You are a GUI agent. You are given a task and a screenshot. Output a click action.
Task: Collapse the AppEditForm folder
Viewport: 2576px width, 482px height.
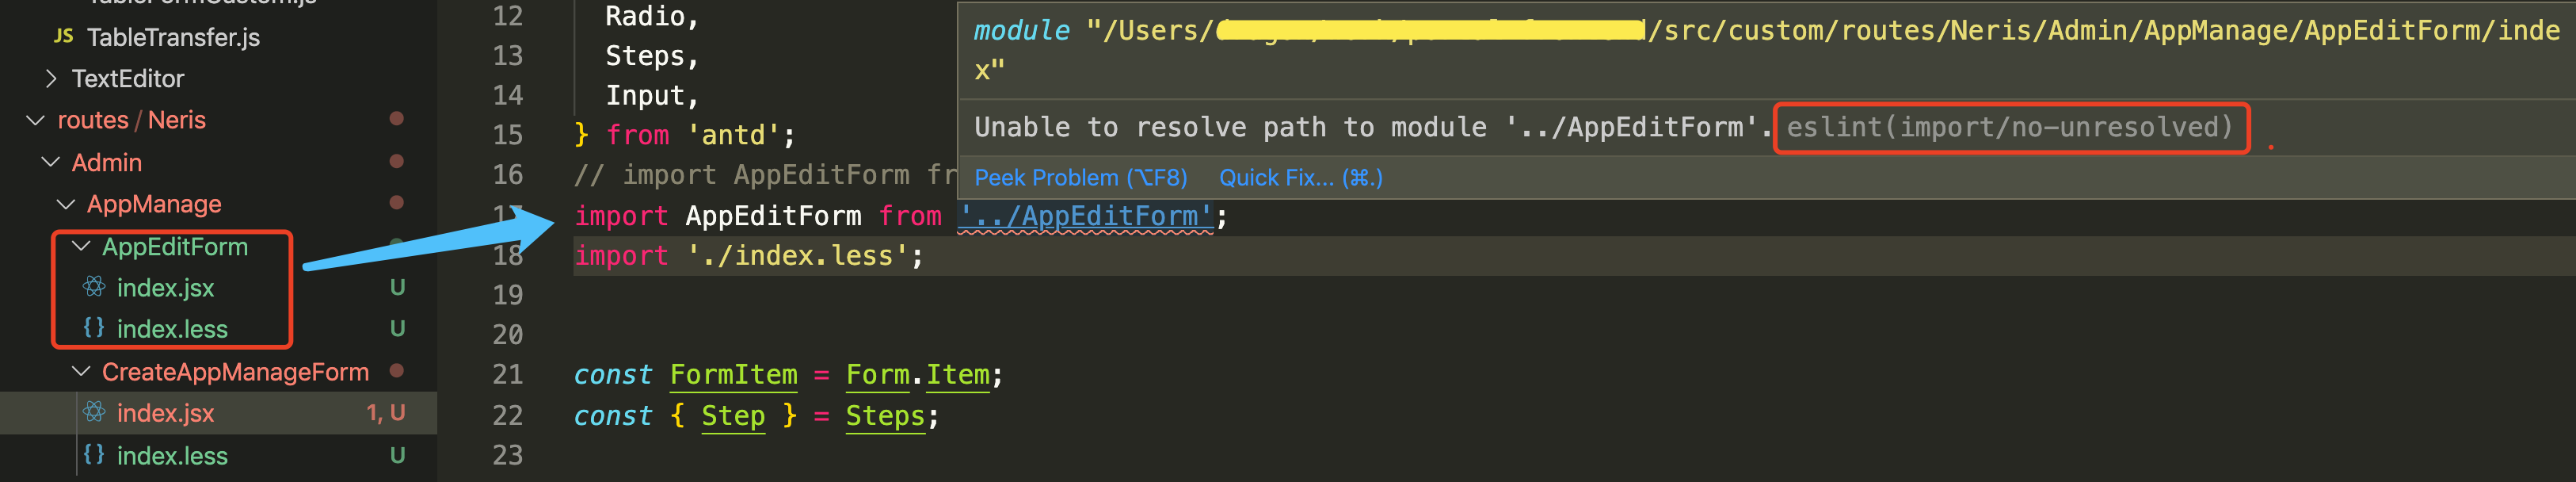point(81,246)
